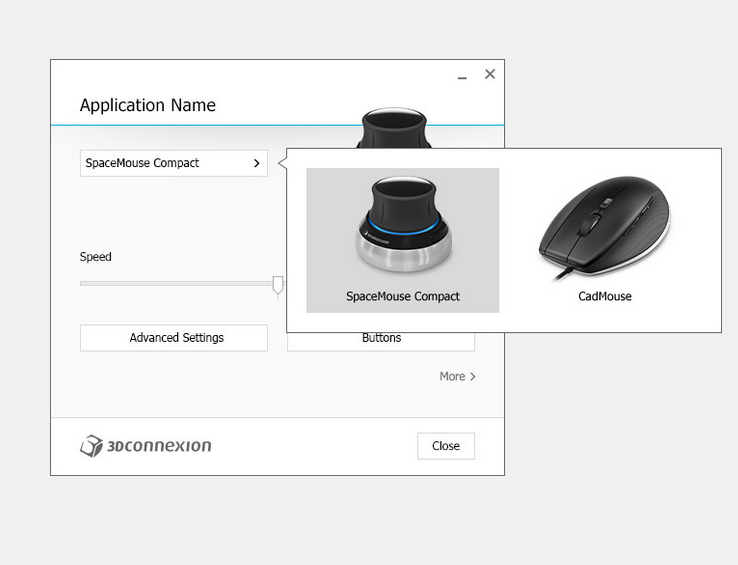Minimize the settings window
The width and height of the screenshot is (738, 565).
(462, 76)
